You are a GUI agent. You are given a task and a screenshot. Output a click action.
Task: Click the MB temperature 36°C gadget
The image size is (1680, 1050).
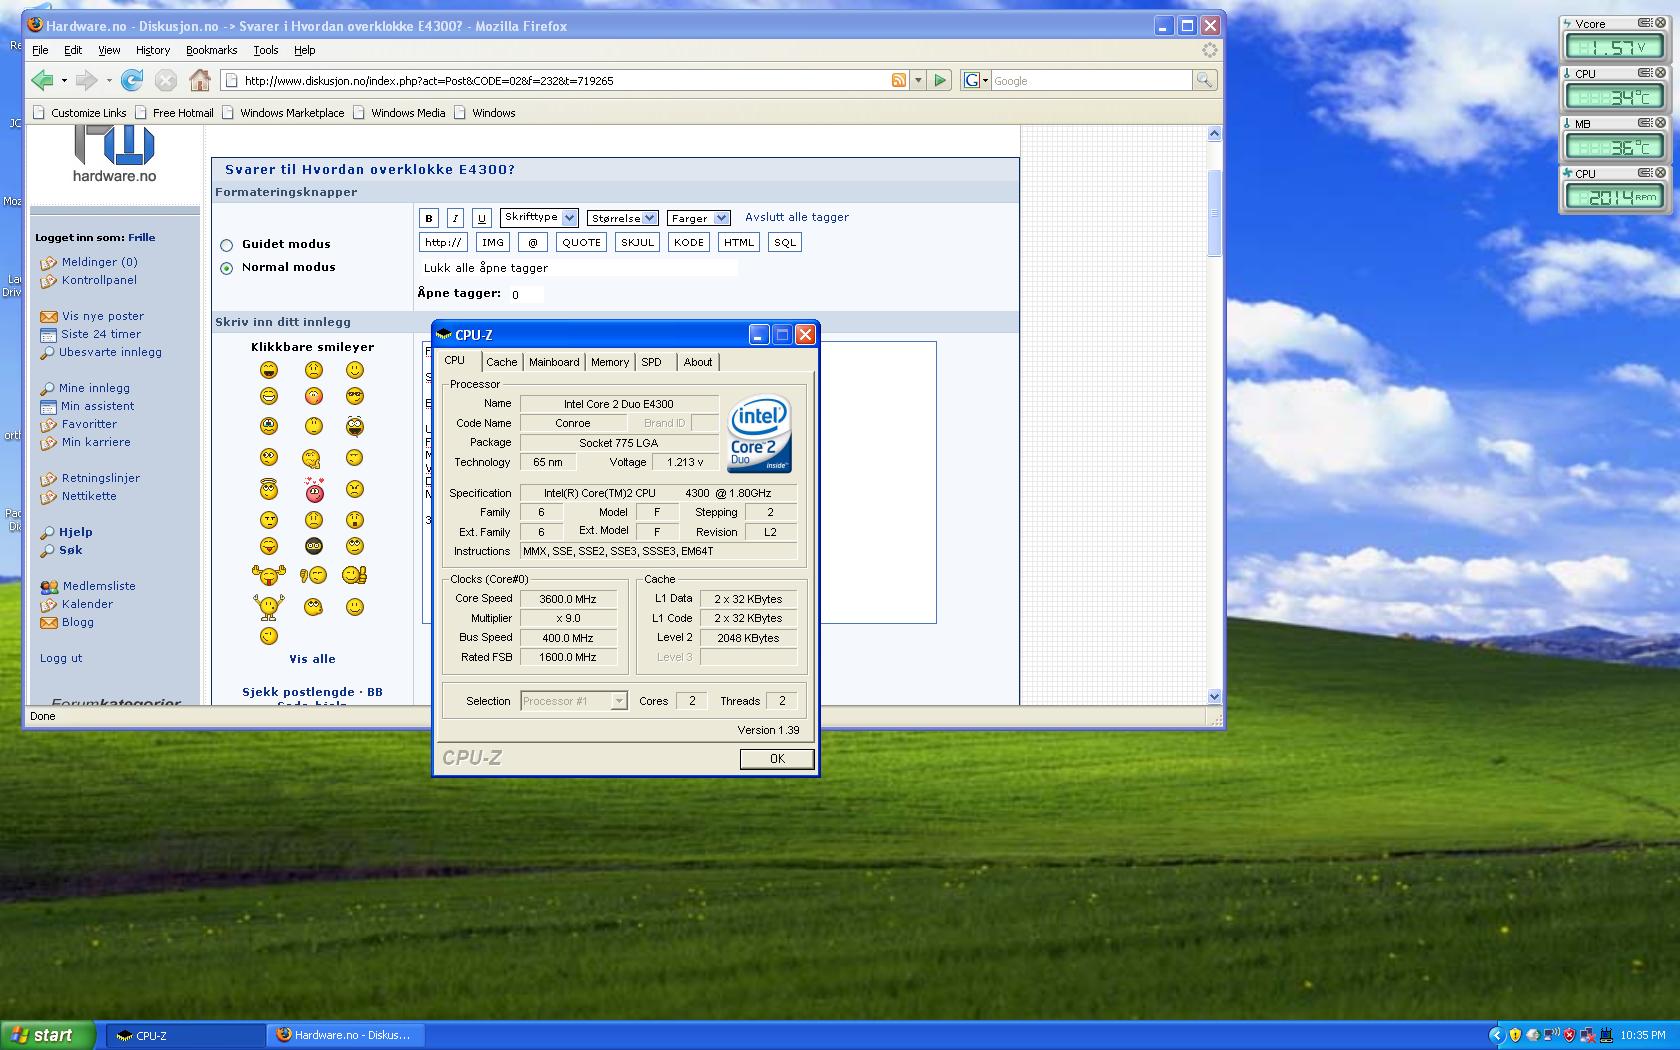(x=1615, y=139)
